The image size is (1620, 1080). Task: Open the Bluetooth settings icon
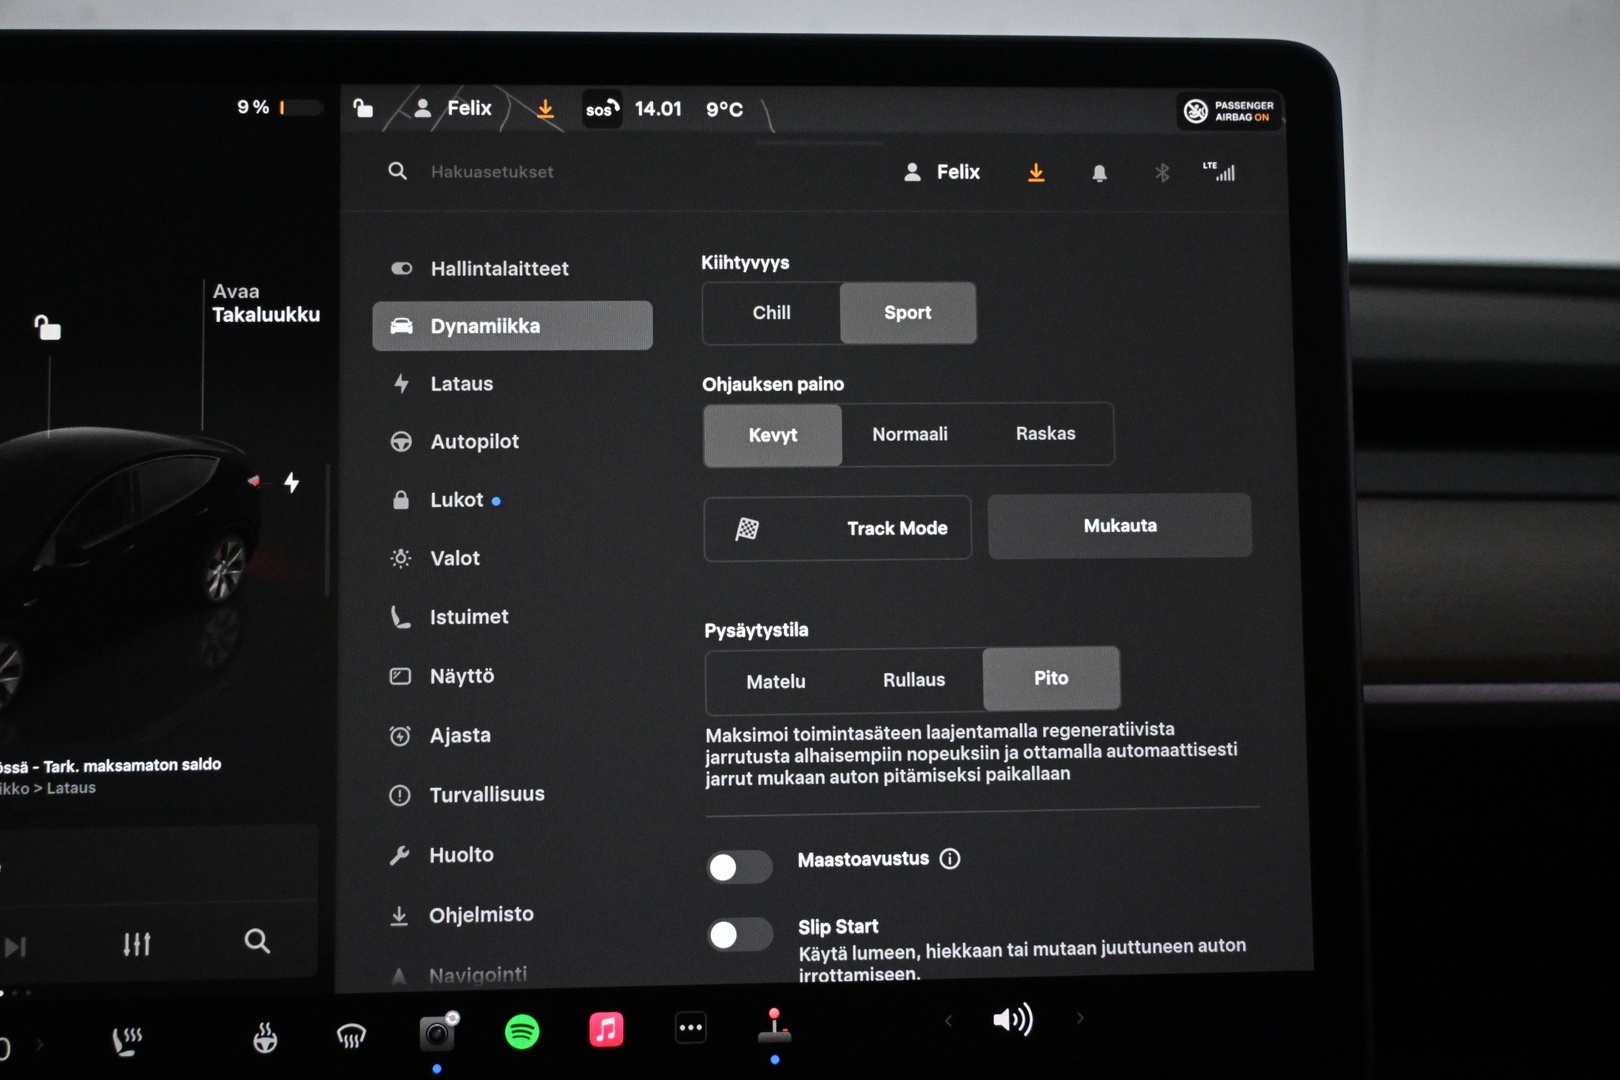(x=1161, y=173)
